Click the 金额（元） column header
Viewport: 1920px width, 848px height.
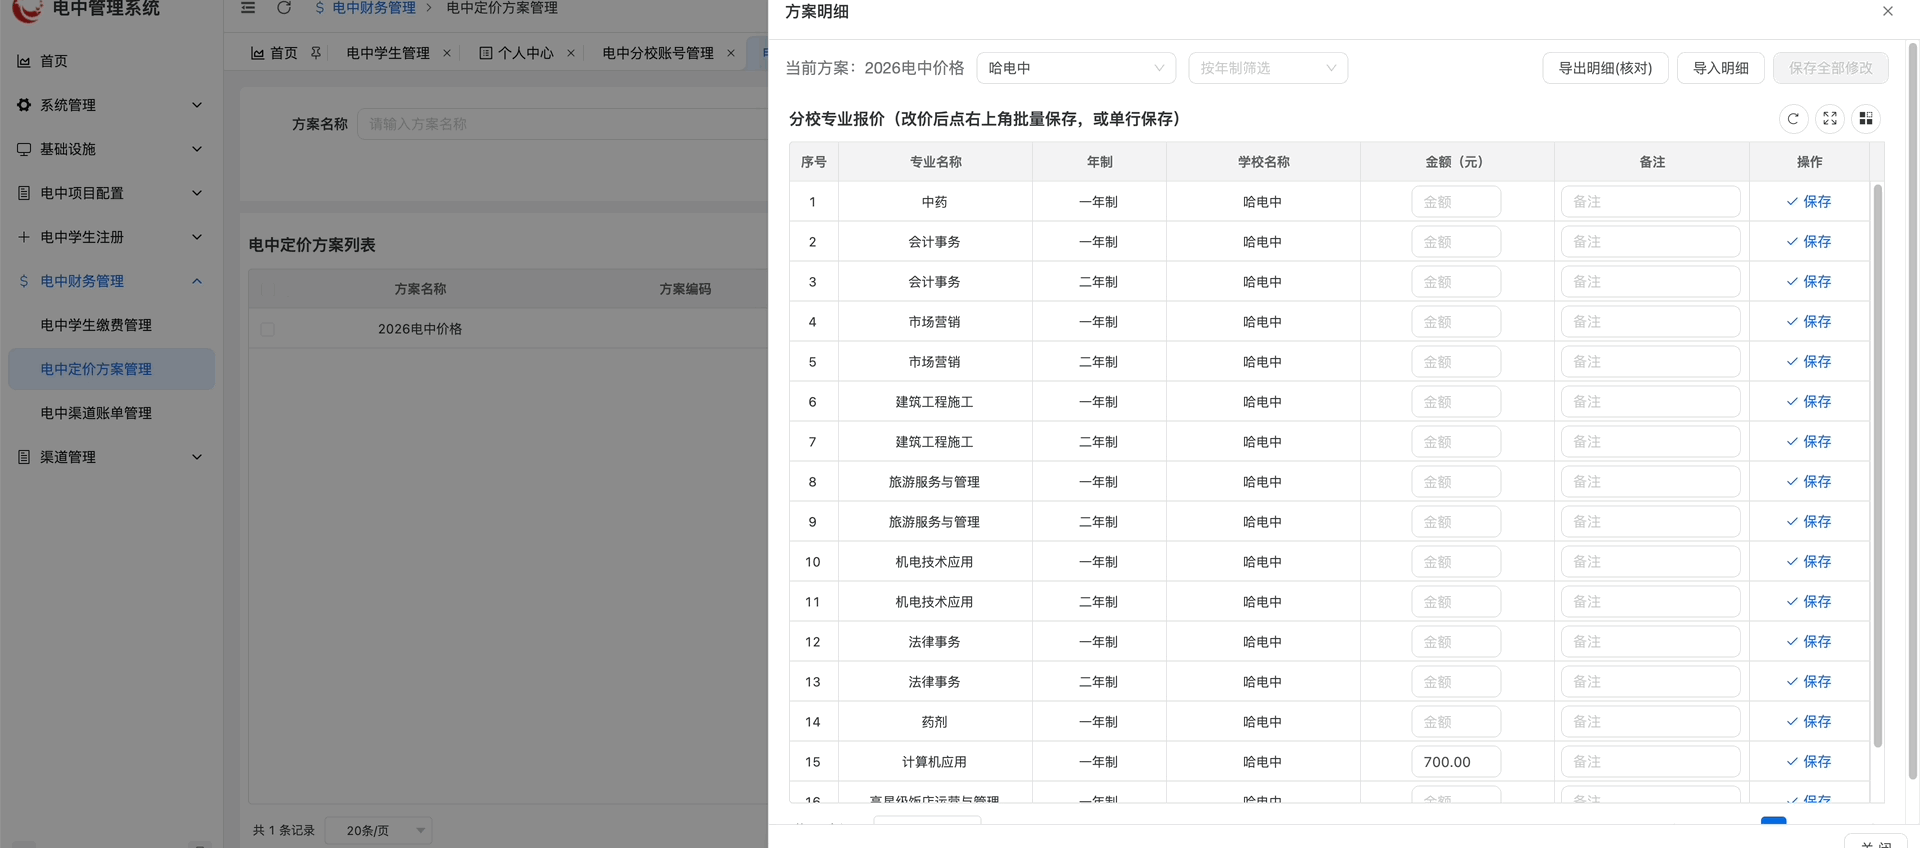point(1457,162)
